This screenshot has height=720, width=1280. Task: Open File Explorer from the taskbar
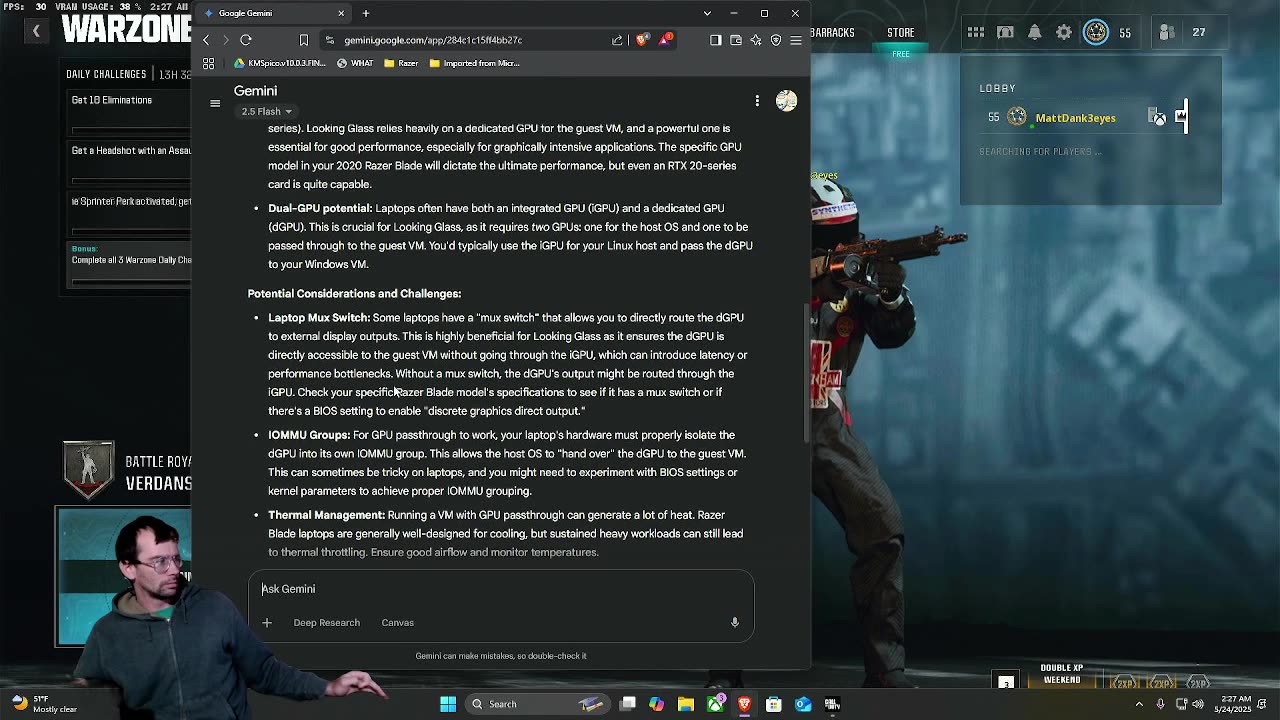click(x=686, y=704)
